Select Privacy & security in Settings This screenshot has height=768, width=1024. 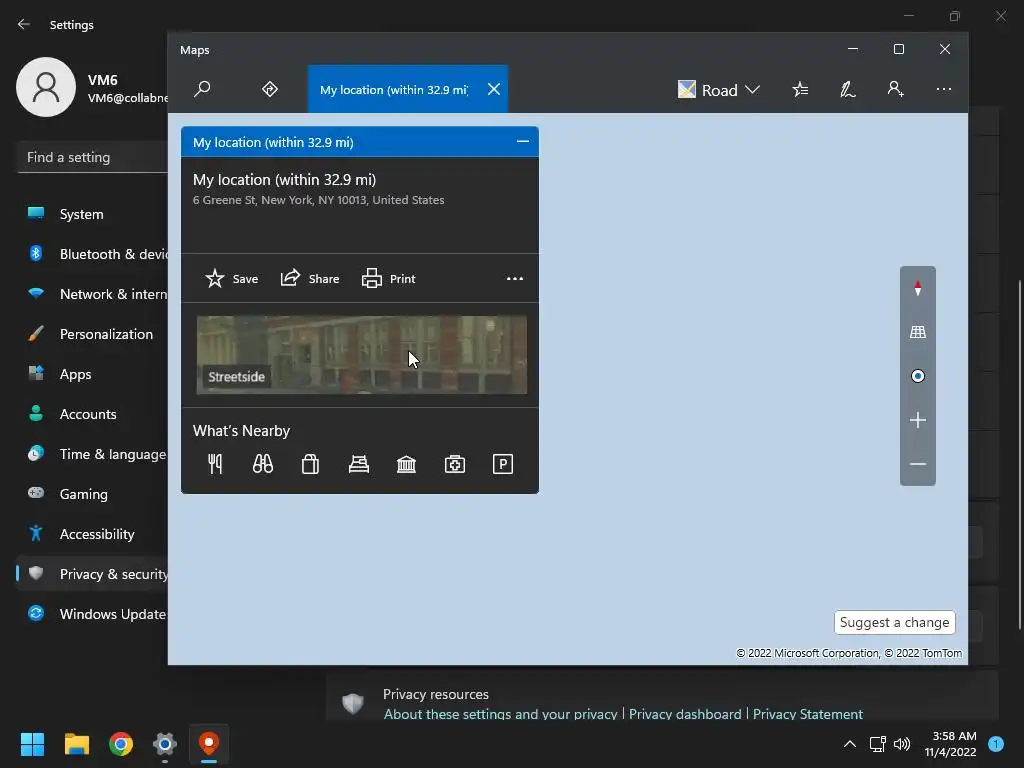(92, 574)
